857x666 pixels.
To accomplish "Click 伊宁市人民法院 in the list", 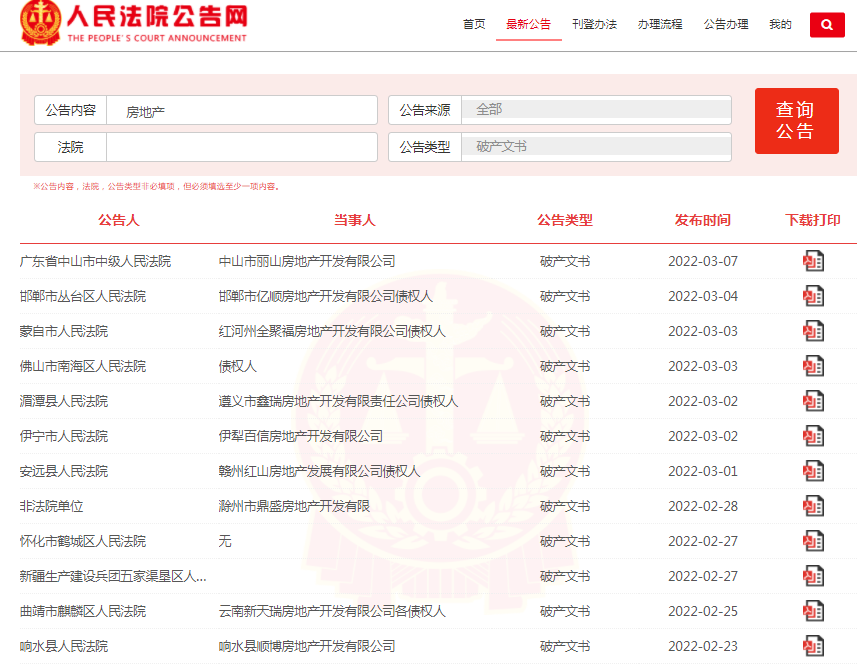I will tap(64, 436).
